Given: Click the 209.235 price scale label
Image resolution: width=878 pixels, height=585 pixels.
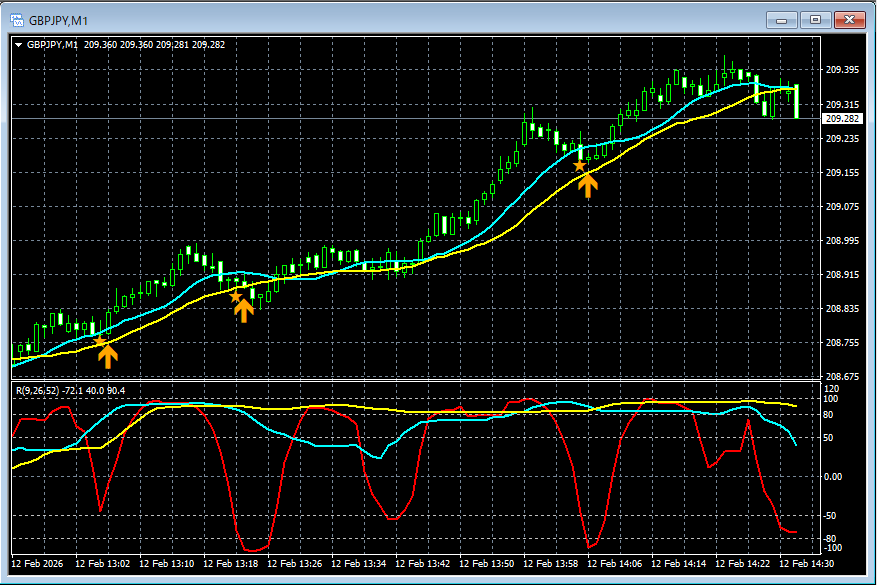Looking at the screenshot, I should pyautogui.click(x=842, y=138).
